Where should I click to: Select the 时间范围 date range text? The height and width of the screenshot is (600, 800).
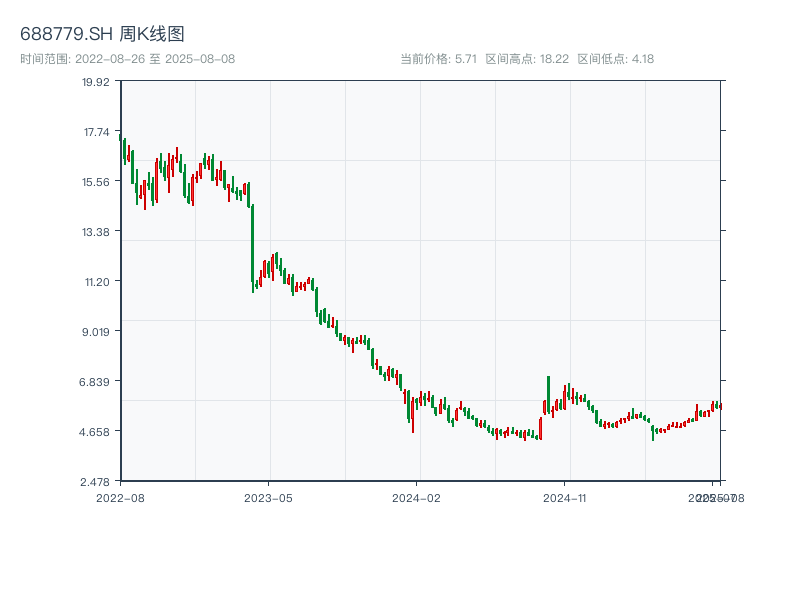(127, 59)
